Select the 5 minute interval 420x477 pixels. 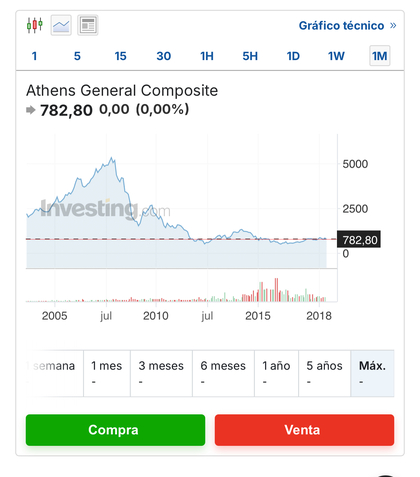[x=77, y=56]
